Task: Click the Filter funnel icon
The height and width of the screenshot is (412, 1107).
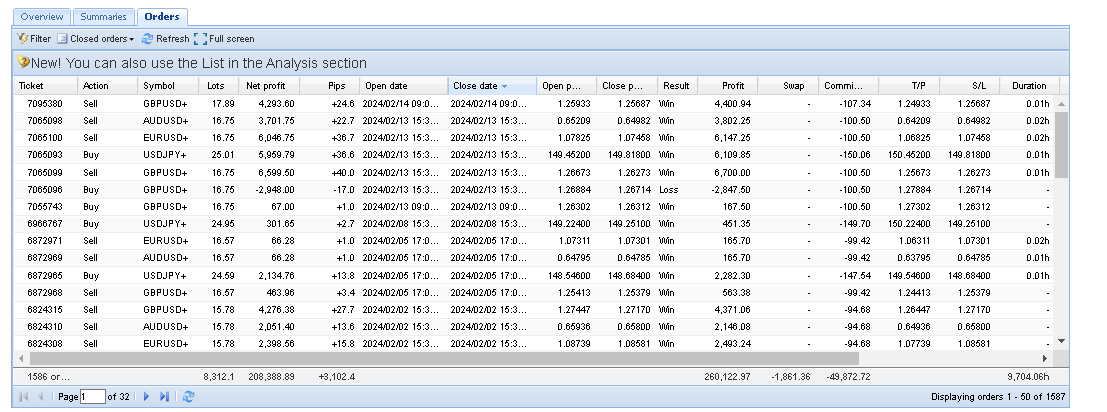Action: 22,39
